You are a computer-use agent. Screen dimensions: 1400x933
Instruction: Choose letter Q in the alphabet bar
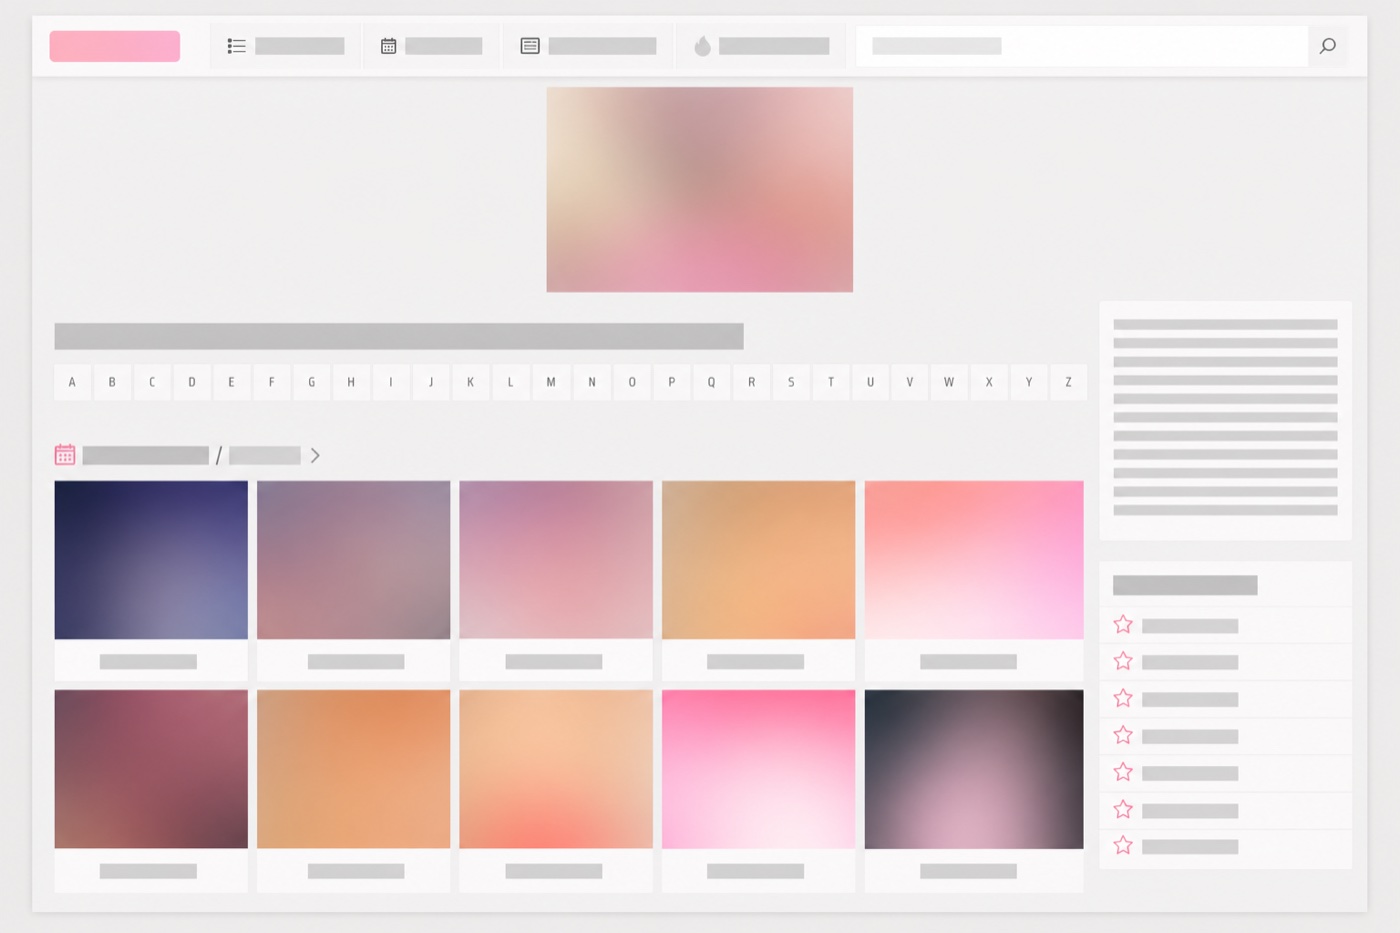711,382
